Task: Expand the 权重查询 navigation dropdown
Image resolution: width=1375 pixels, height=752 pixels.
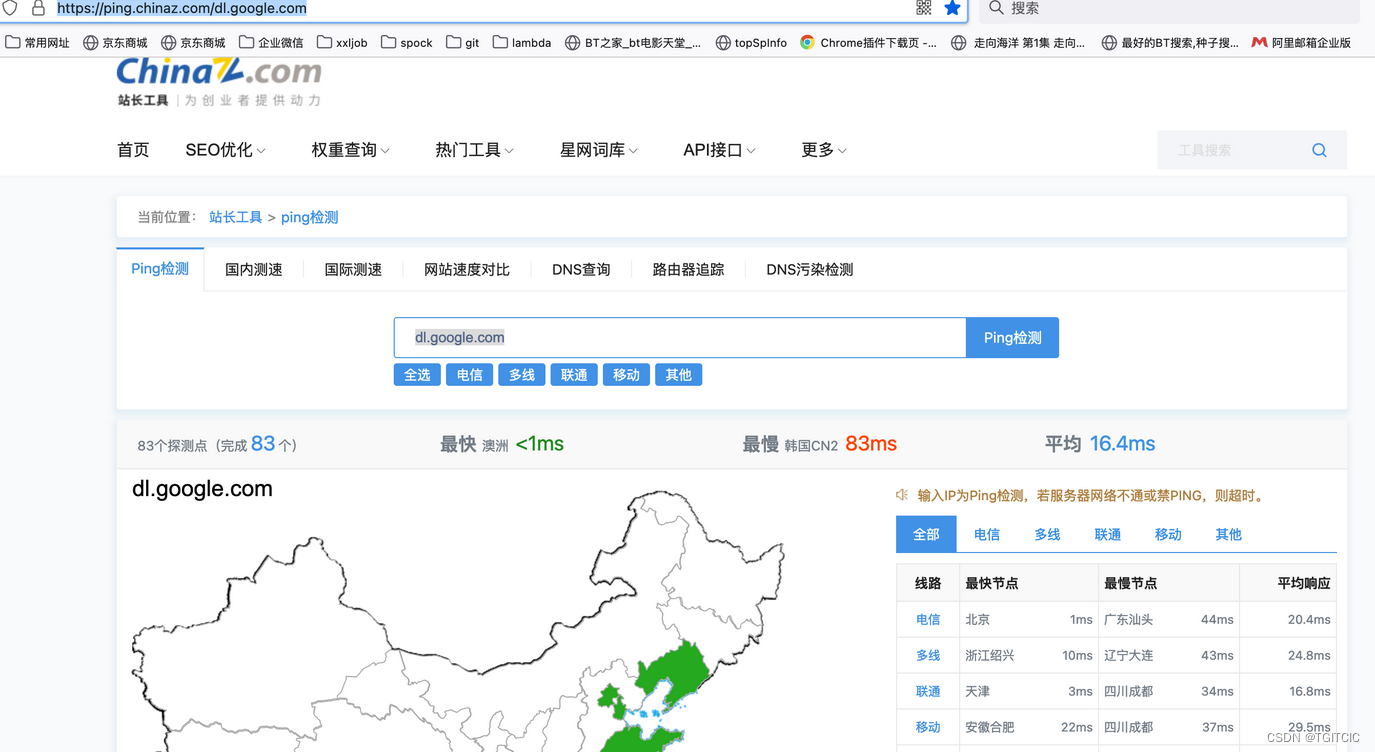Action: [350, 150]
